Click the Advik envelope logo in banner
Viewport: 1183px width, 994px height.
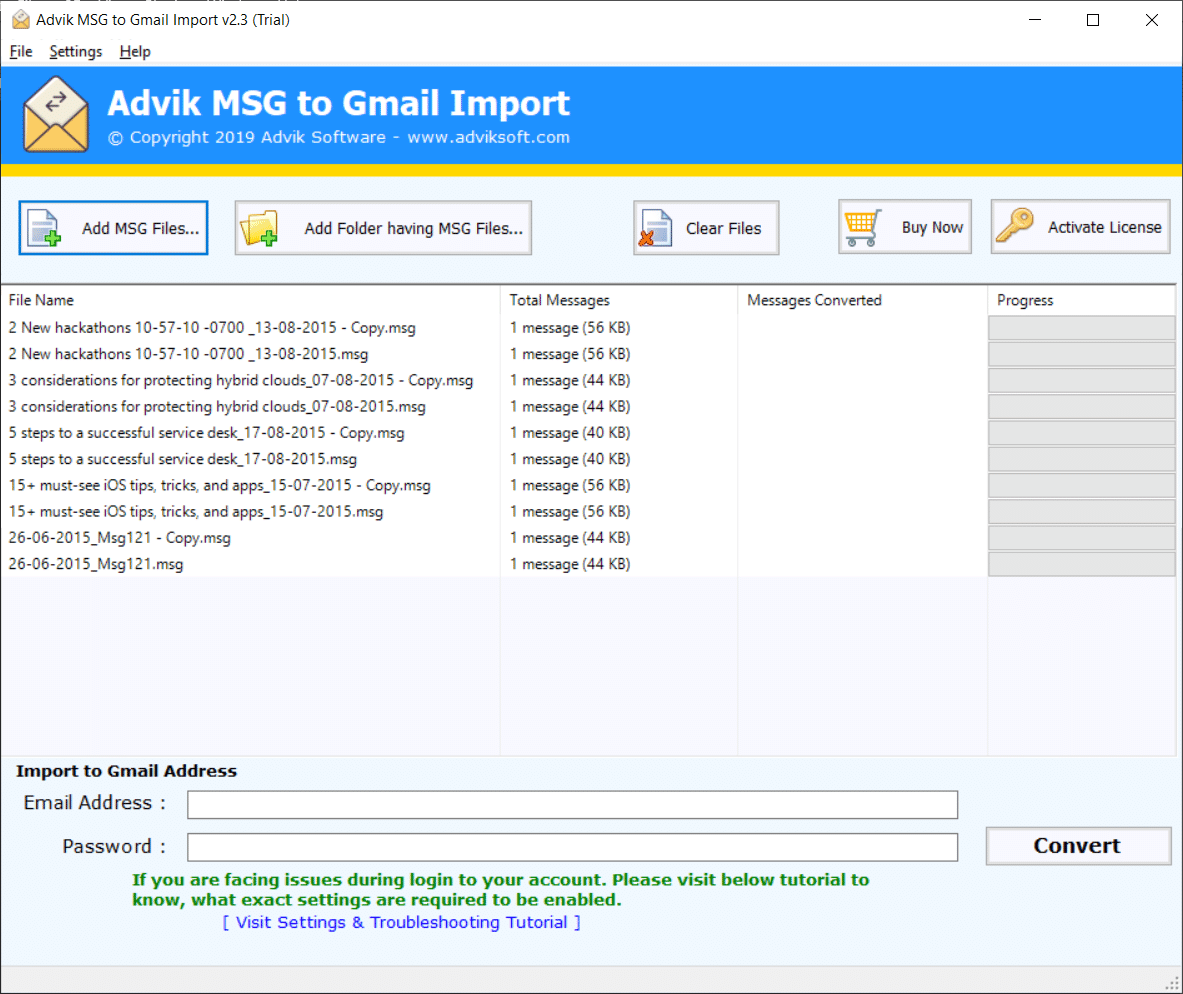(56, 115)
